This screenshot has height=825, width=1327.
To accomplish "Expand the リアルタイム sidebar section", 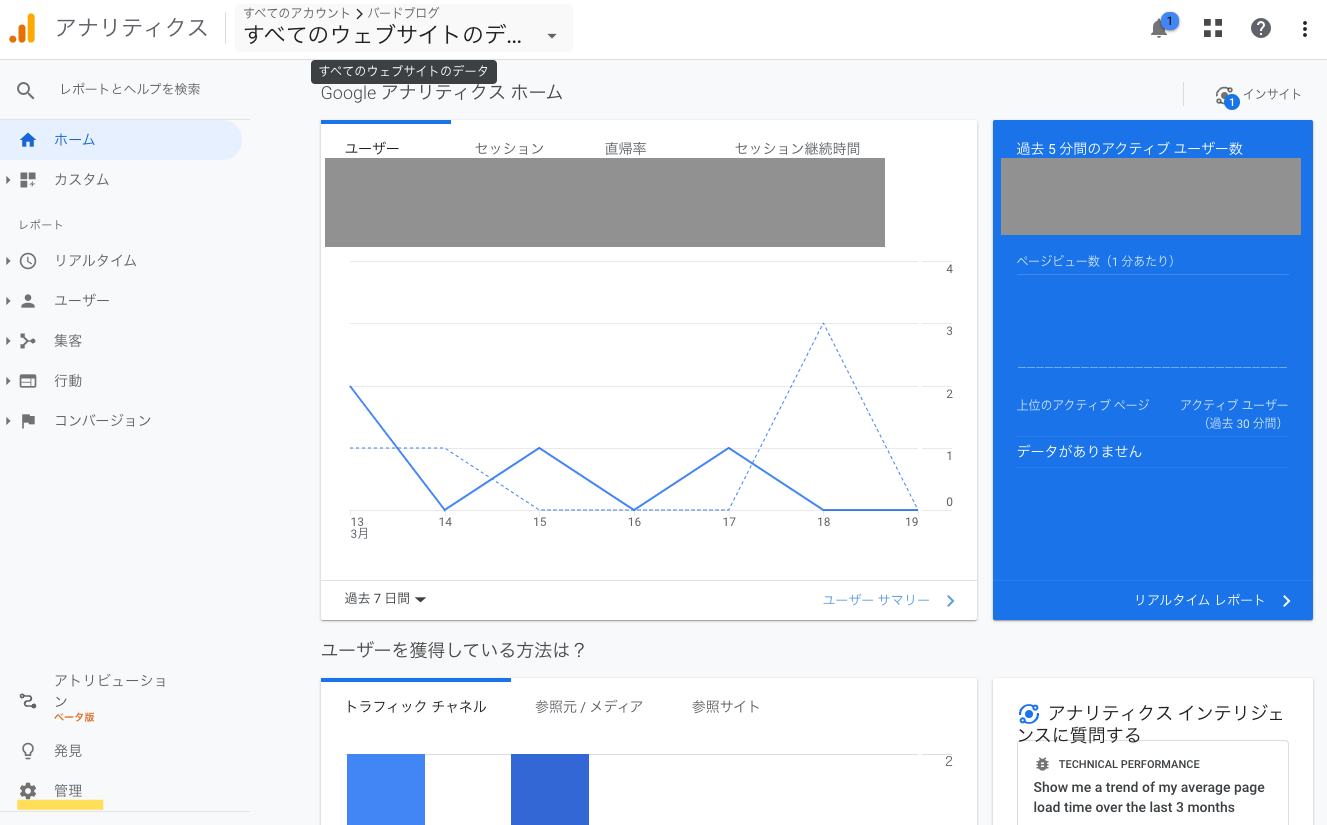I will [8, 261].
